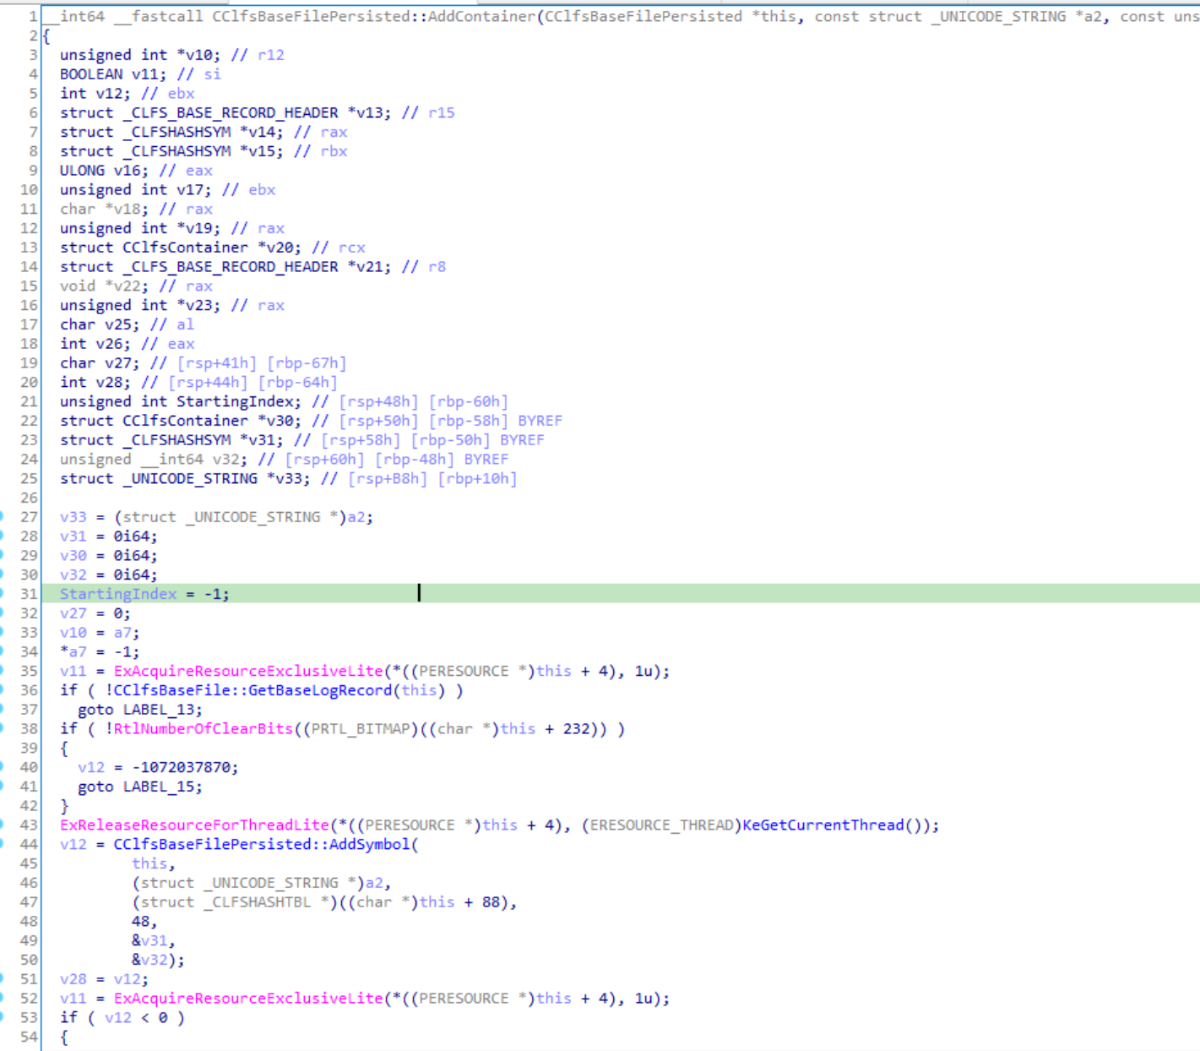Click _CLFS_BASE_RECORD_HEADER on line 14

coord(230,267)
